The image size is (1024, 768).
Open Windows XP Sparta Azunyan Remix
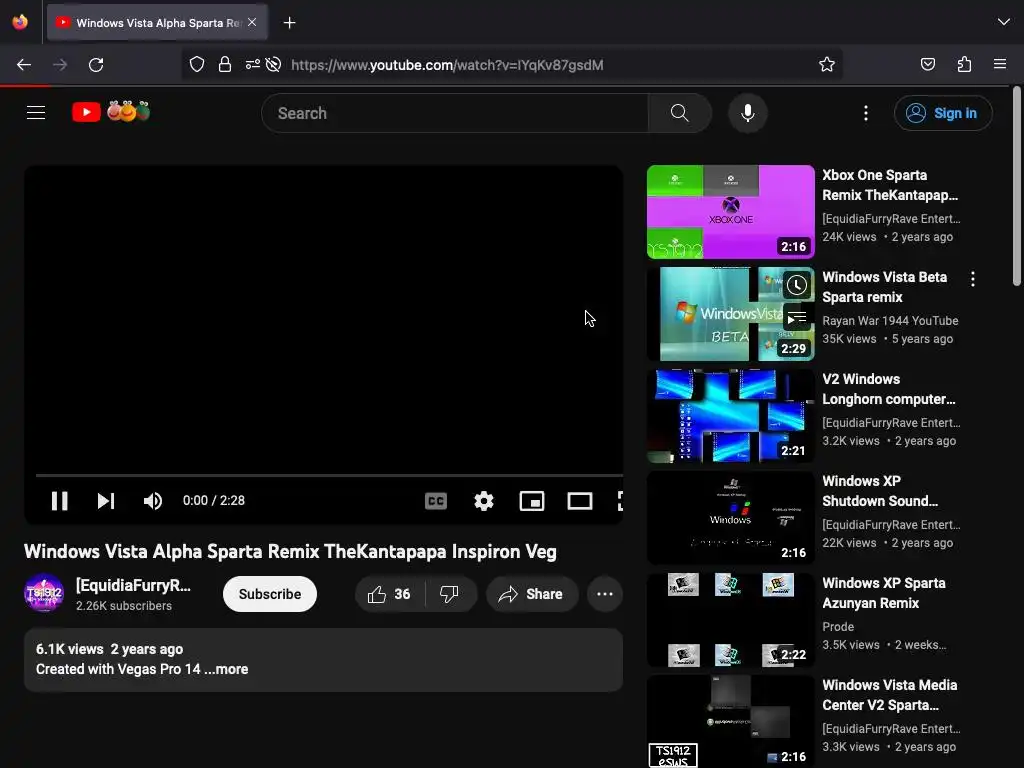coord(884,593)
